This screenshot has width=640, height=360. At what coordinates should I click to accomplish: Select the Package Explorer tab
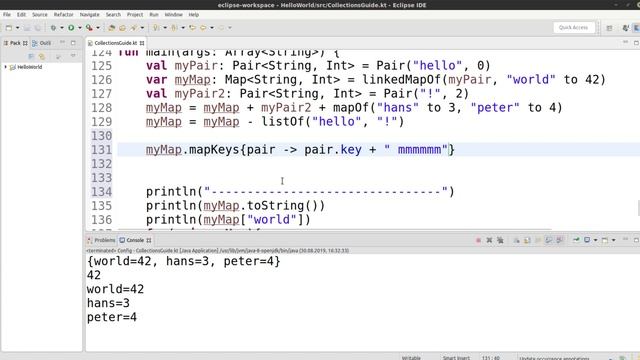(15, 43)
